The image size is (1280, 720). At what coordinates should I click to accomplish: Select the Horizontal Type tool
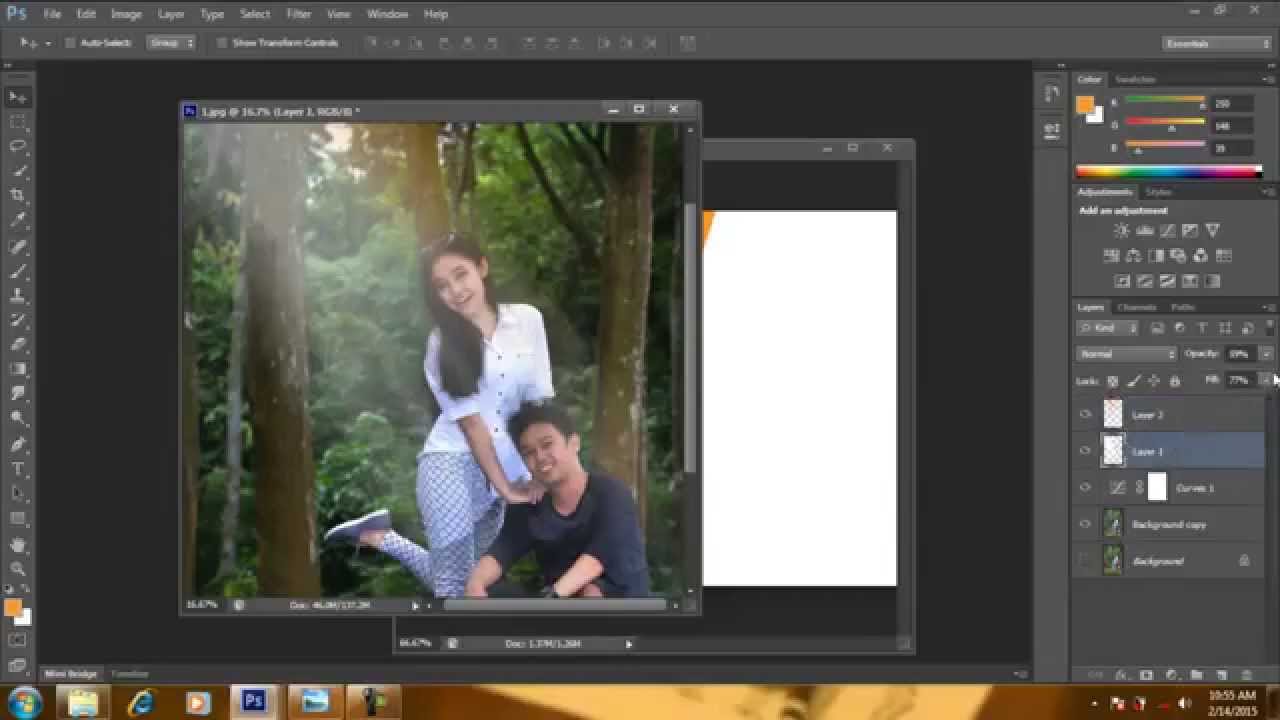(18, 469)
